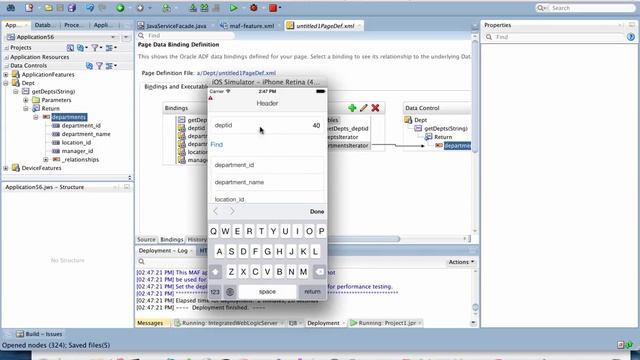This screenshot has height=360, width=640.
Task: Click the Properties panel Find field
Action: [554, 37]
